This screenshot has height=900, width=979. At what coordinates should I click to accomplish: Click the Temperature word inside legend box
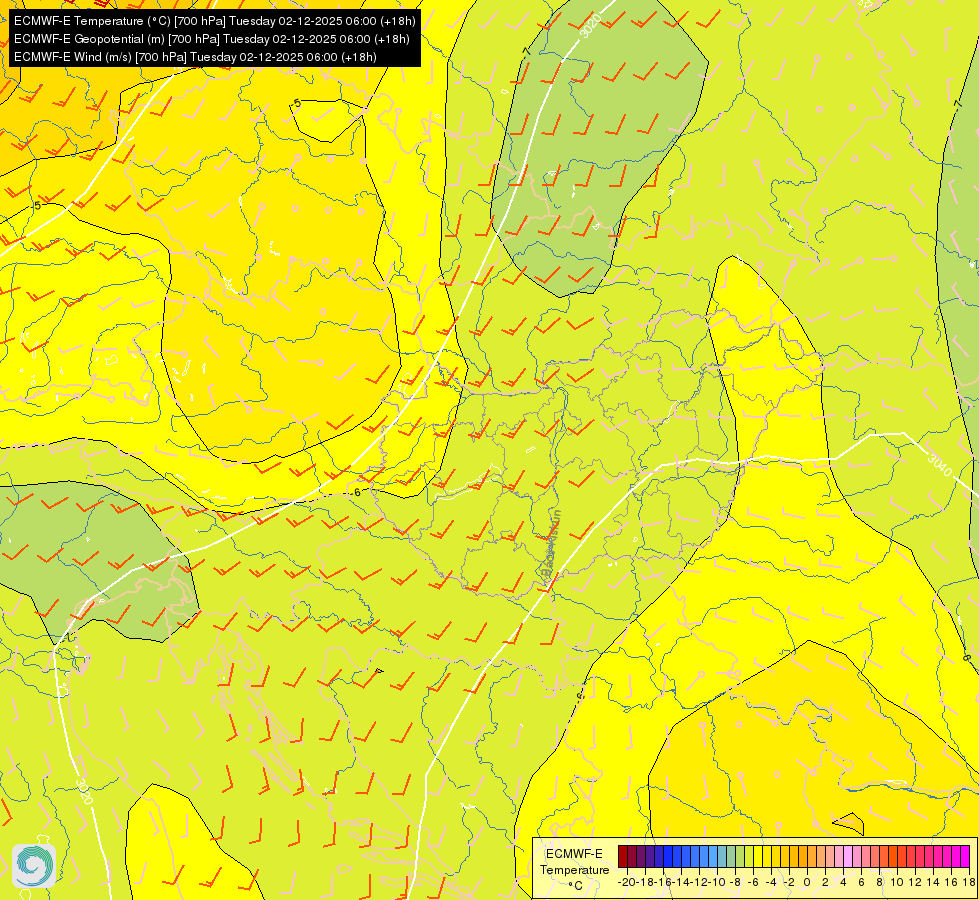[x=574, y=870]
